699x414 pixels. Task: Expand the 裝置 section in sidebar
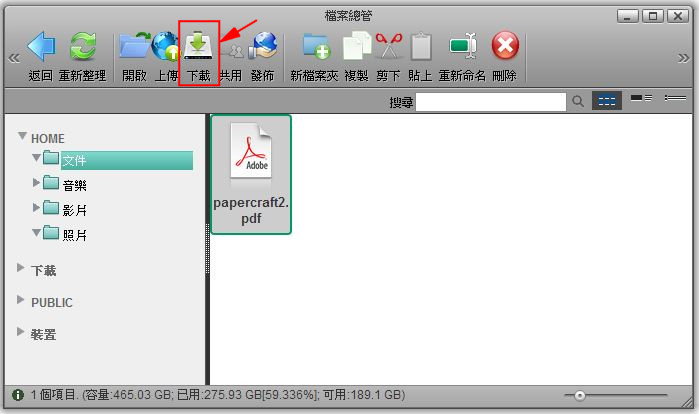click(x=22, y=334)
